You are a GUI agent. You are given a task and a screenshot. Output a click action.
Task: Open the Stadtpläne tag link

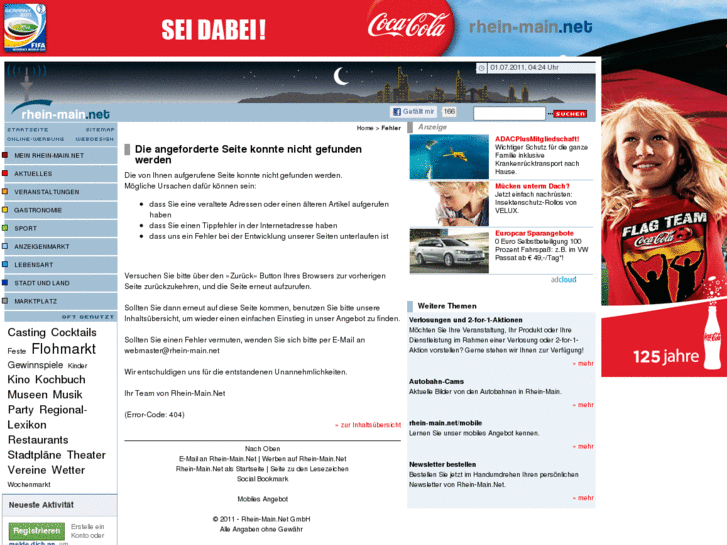32,455
